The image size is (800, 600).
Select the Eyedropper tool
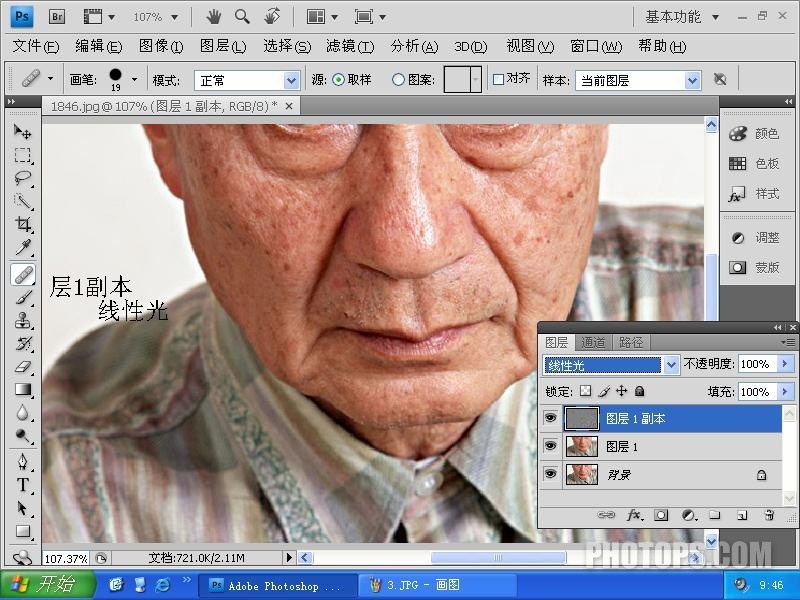(22, 247)
